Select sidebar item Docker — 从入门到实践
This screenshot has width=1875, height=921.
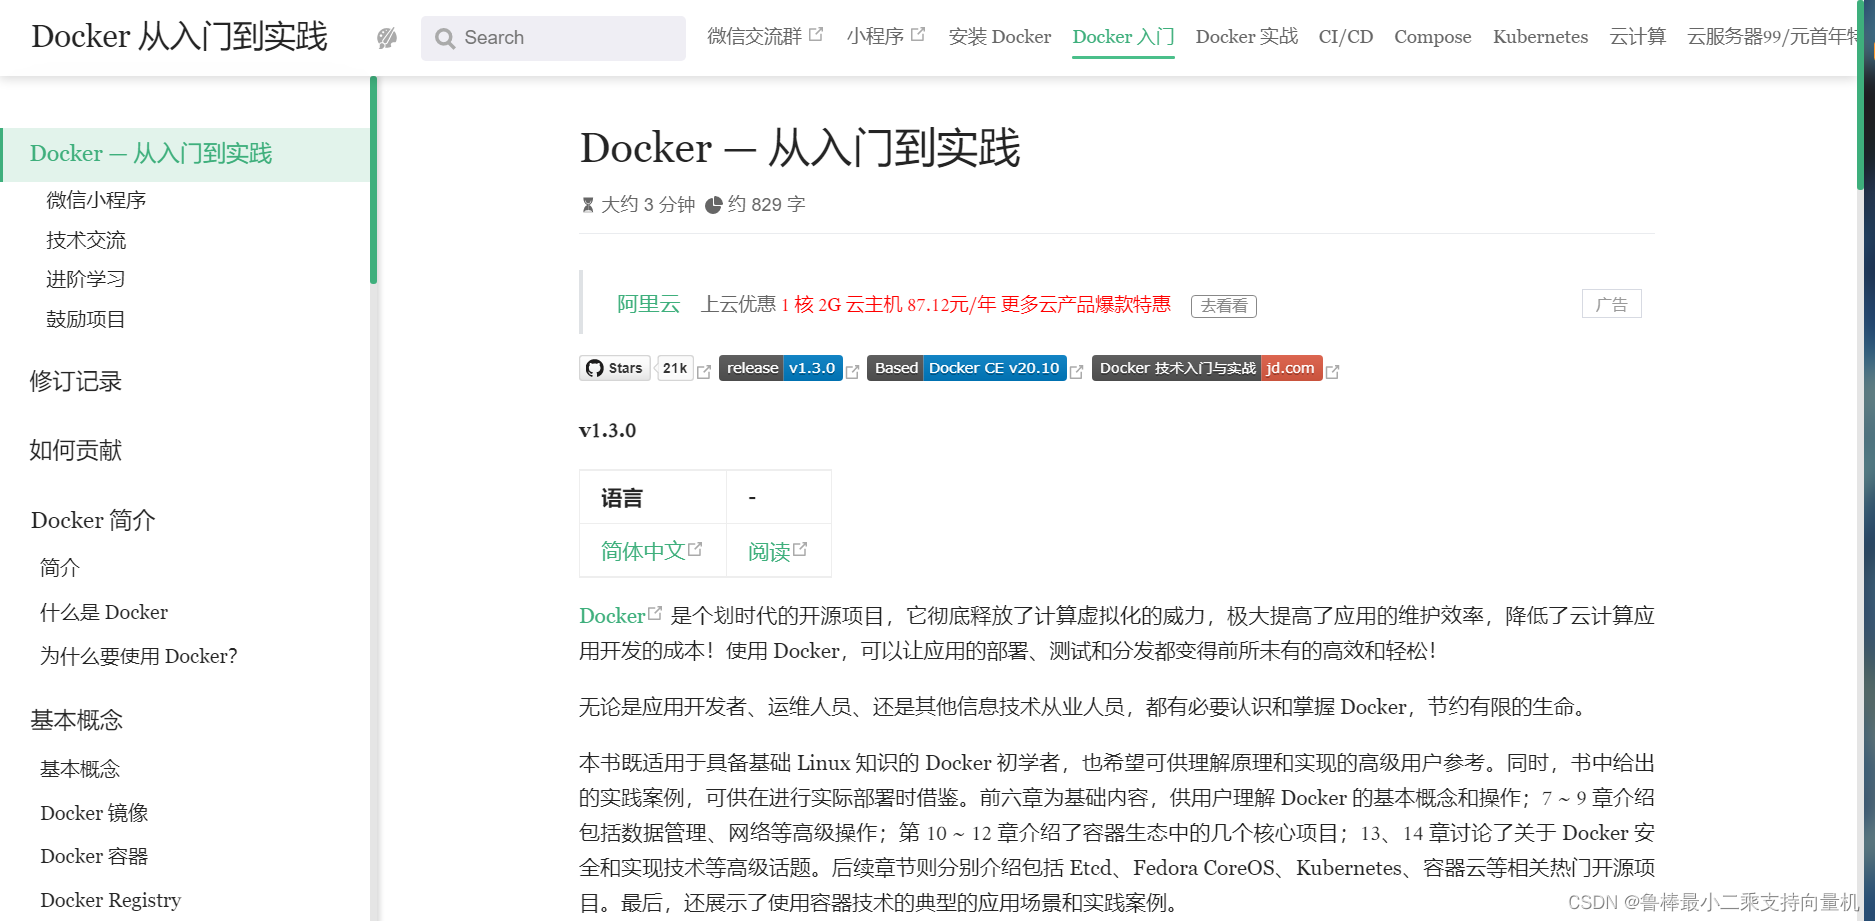pos(186,154)
